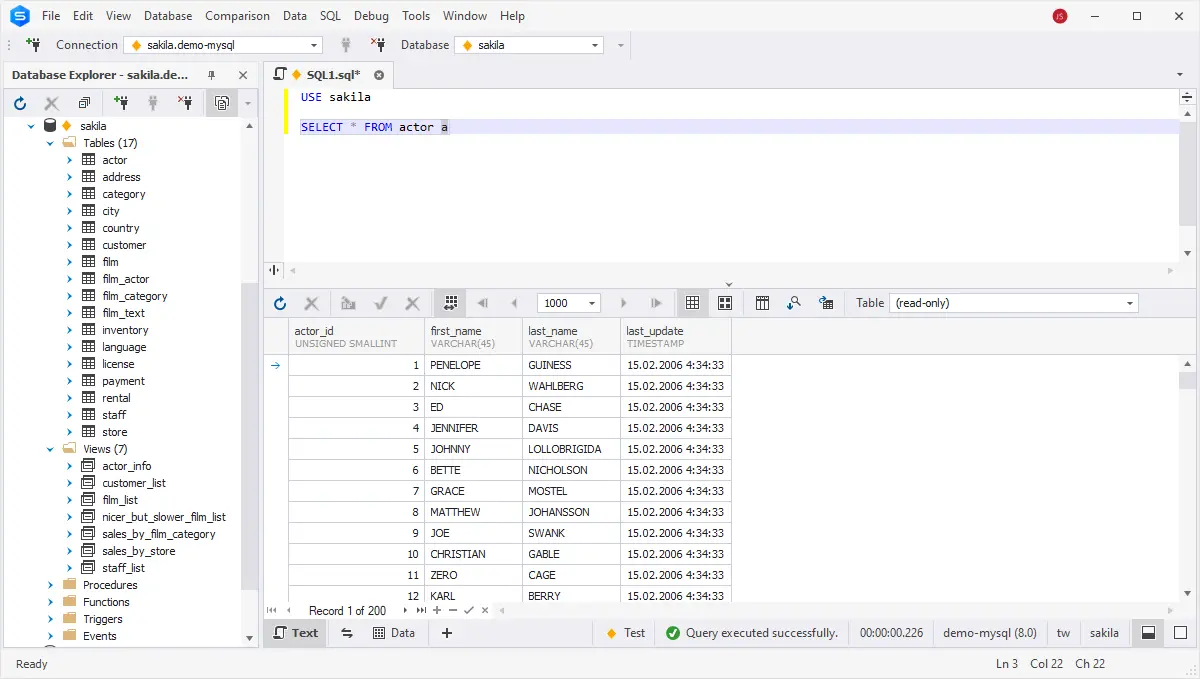Toggle the split-pane layout button in the status bar
Screen dimensions: 1200x679
pyautogui.click(x=1149, y=633)
